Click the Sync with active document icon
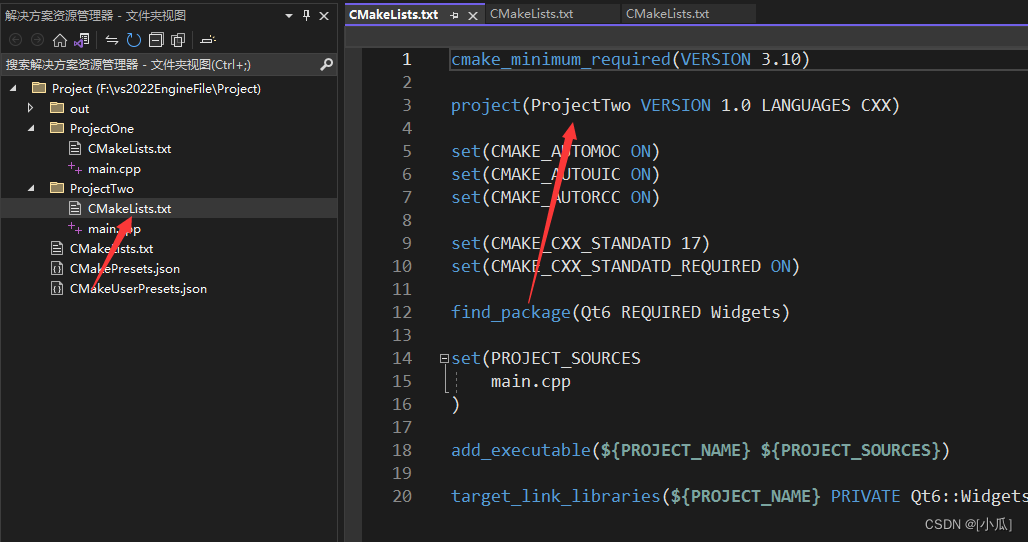The height and width of the screenshot is (542, 1028). tap(112, 40)
